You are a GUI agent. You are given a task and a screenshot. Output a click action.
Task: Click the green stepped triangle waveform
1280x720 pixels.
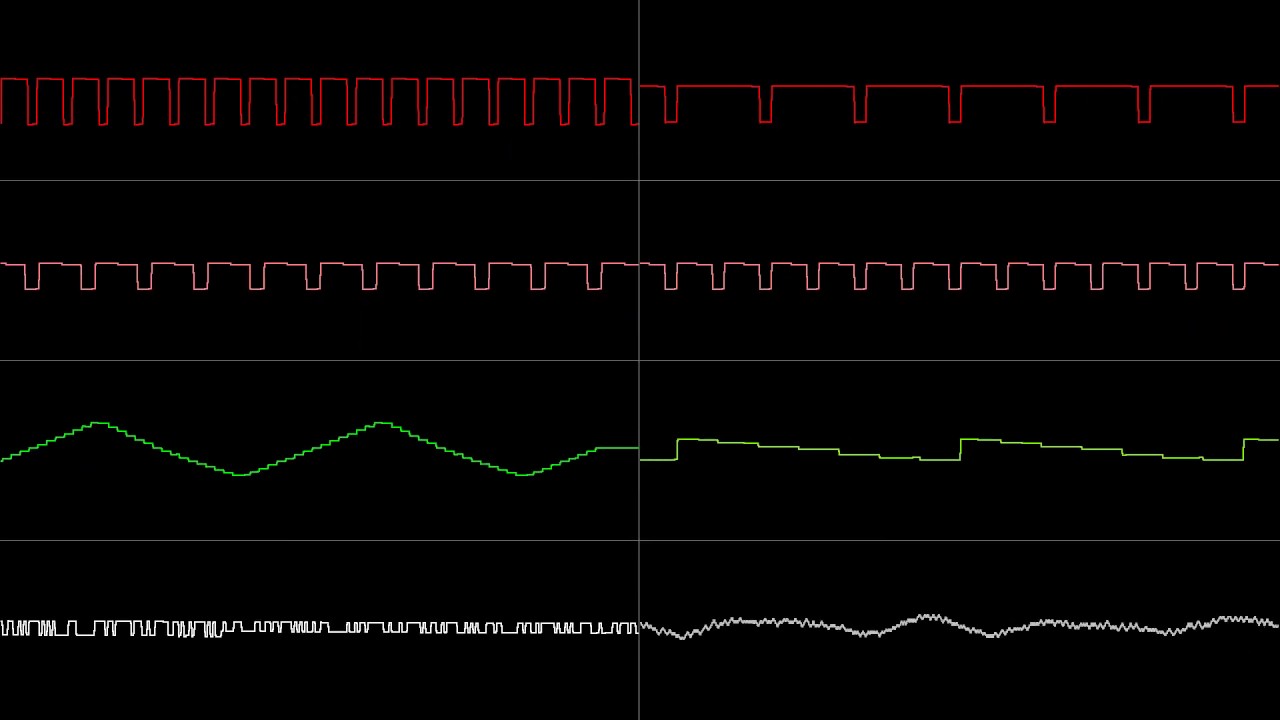(319, 449)
